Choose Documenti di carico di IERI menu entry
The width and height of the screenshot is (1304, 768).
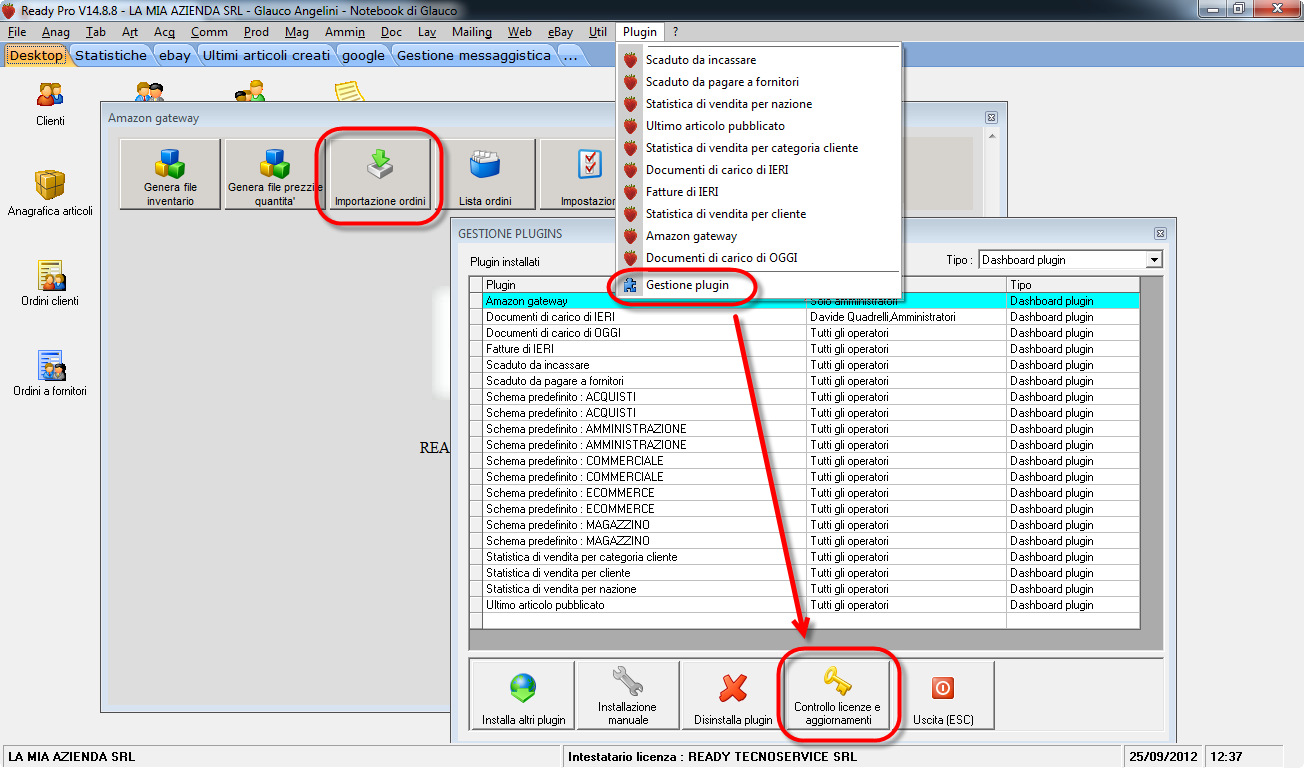(x=760, y=170)
